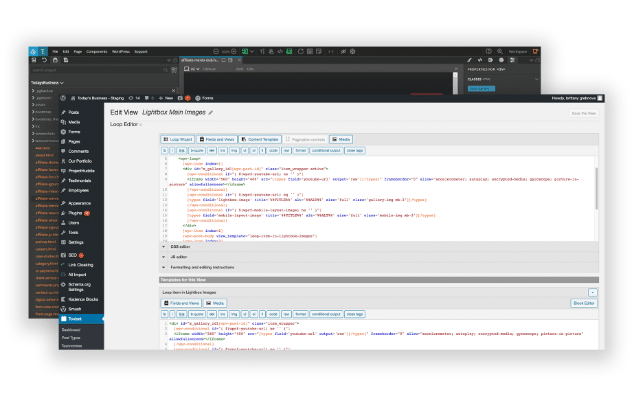Open the Today's Business – Staging site link
The height and width of the screenshot is (398, 636).
pyautogui.click(x=97, y=98)
